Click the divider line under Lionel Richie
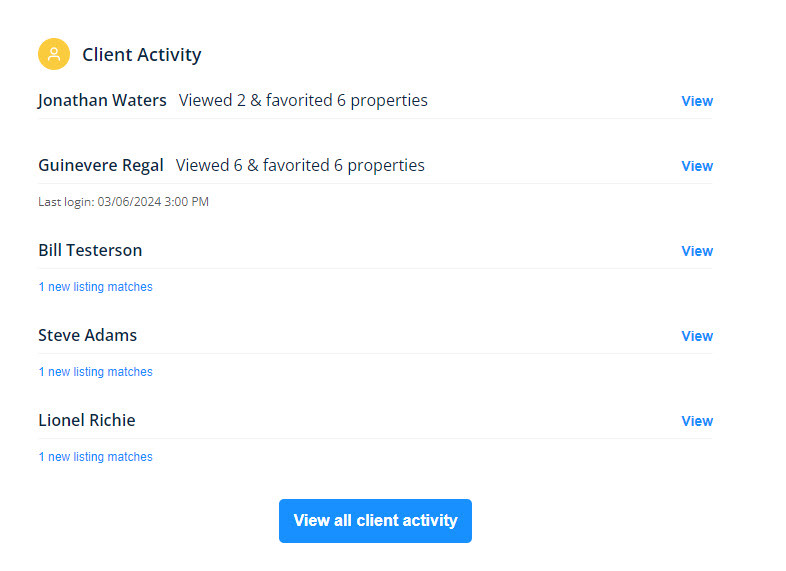The width and height of the screenshot is (786, 571). [375, 439]
